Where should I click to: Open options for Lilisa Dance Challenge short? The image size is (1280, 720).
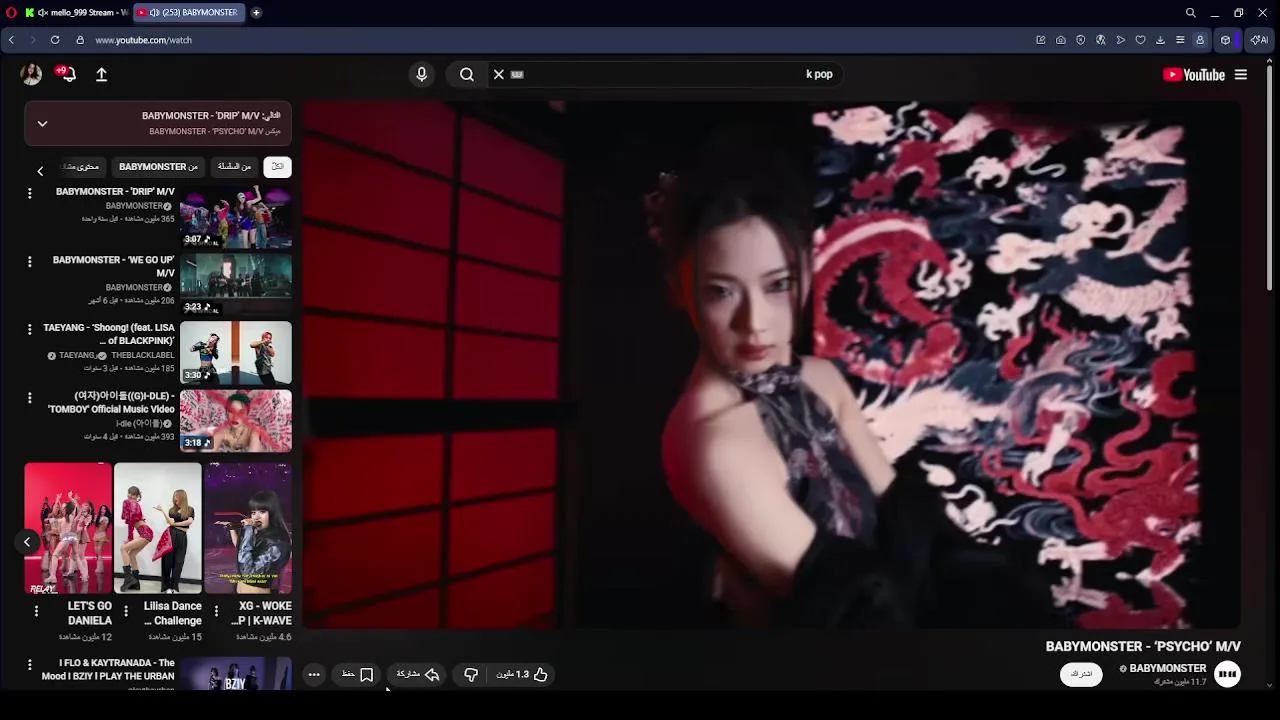coord(126,611)
